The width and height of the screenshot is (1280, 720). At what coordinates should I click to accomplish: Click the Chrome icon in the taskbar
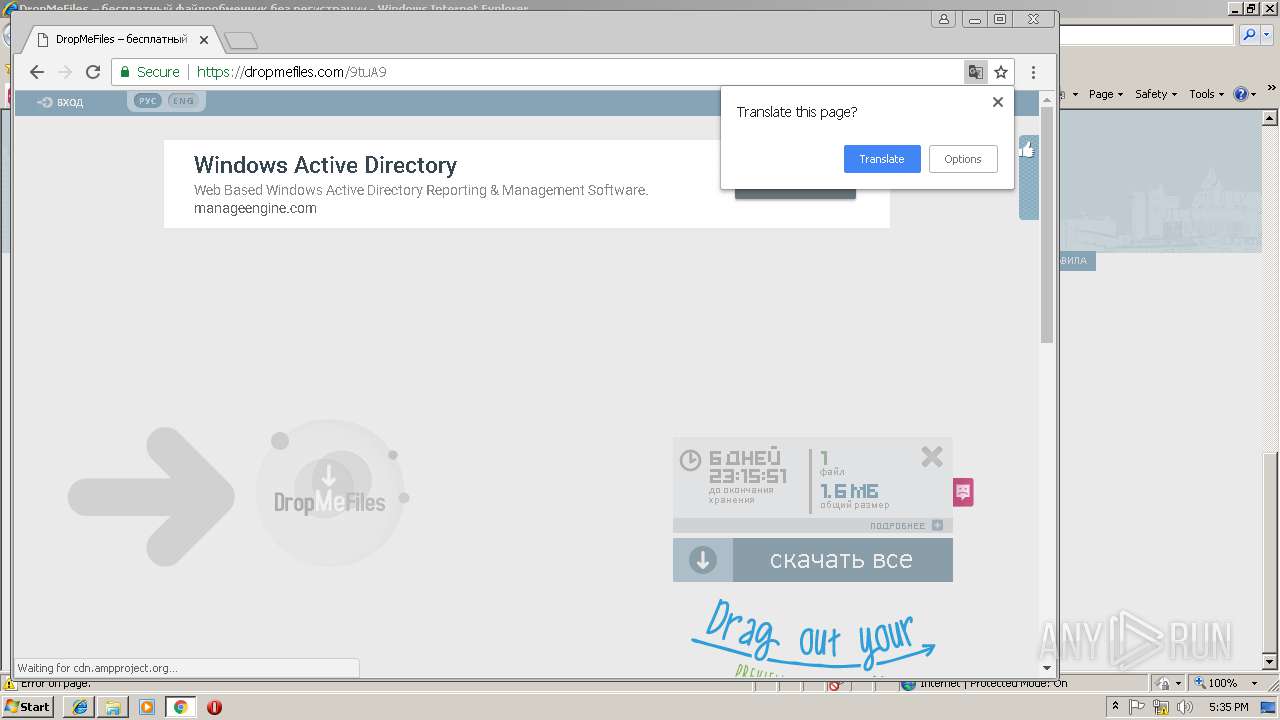pos(181,707)
